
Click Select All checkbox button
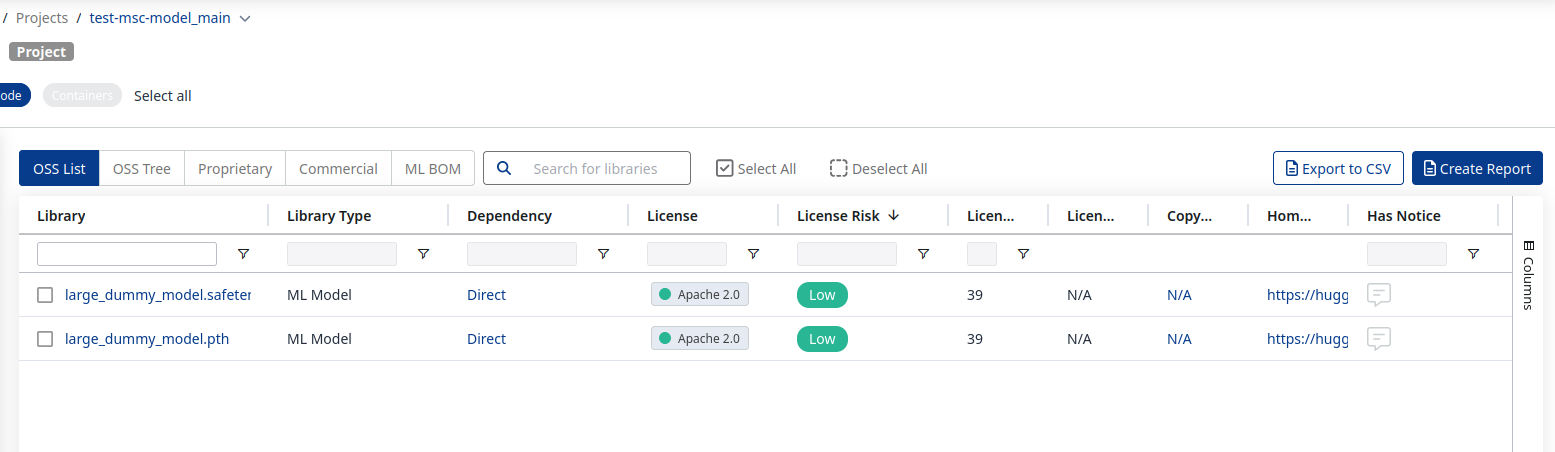point(756,168)
